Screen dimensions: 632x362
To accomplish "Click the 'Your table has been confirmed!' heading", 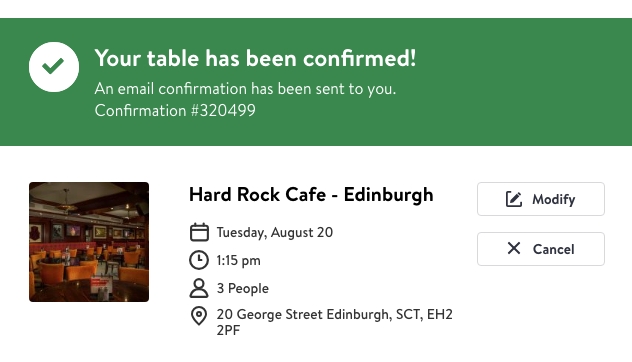I will tap(255, 58).
